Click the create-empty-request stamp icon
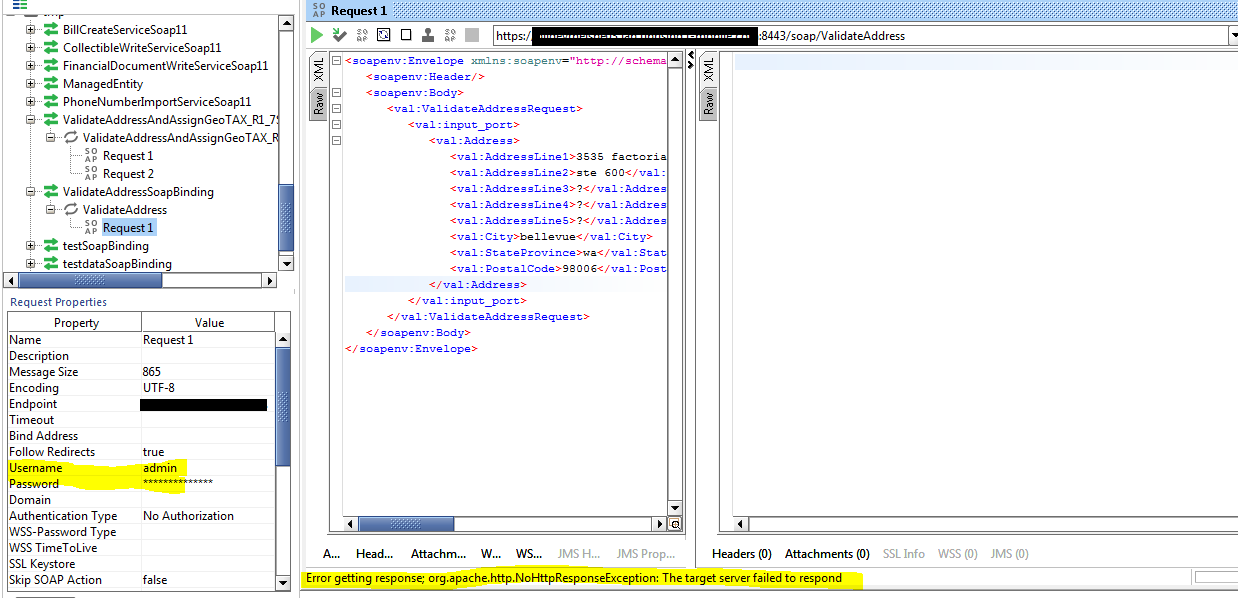Image resolution: width=1238 pixels, height=598 pixels. (427, 34)
